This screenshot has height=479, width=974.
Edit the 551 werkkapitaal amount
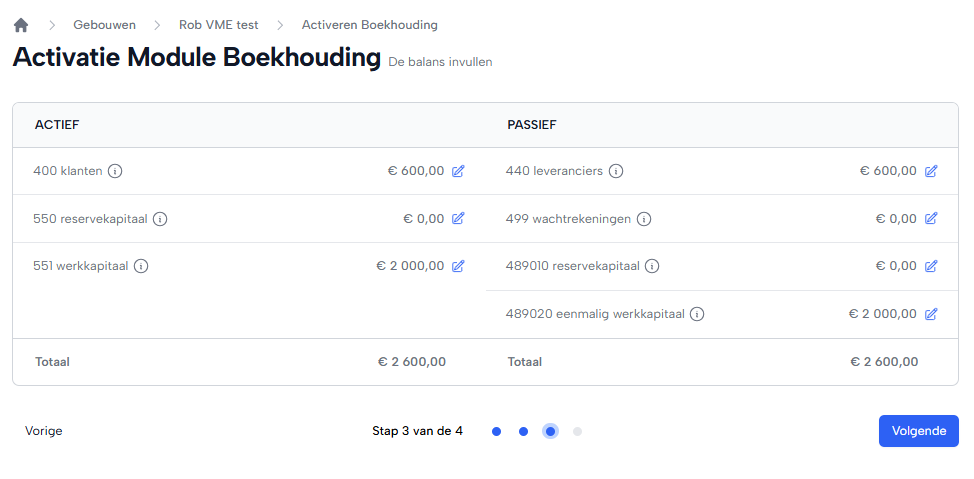click(x=458, y=266)
